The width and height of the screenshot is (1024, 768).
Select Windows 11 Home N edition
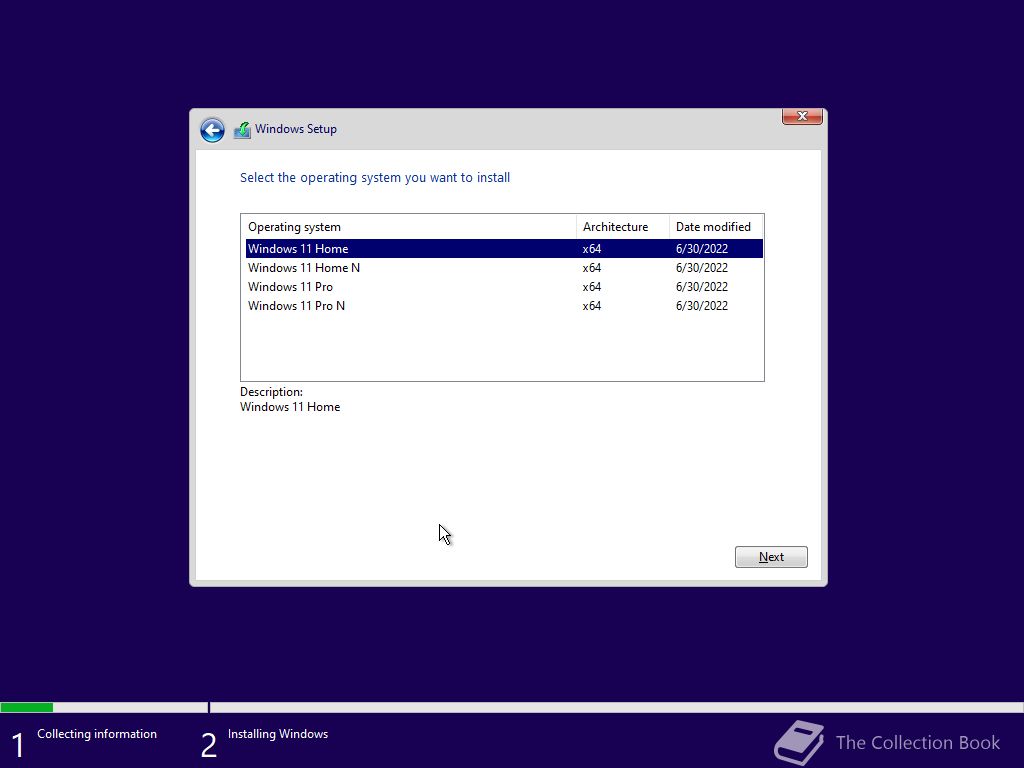click(504, 268)
